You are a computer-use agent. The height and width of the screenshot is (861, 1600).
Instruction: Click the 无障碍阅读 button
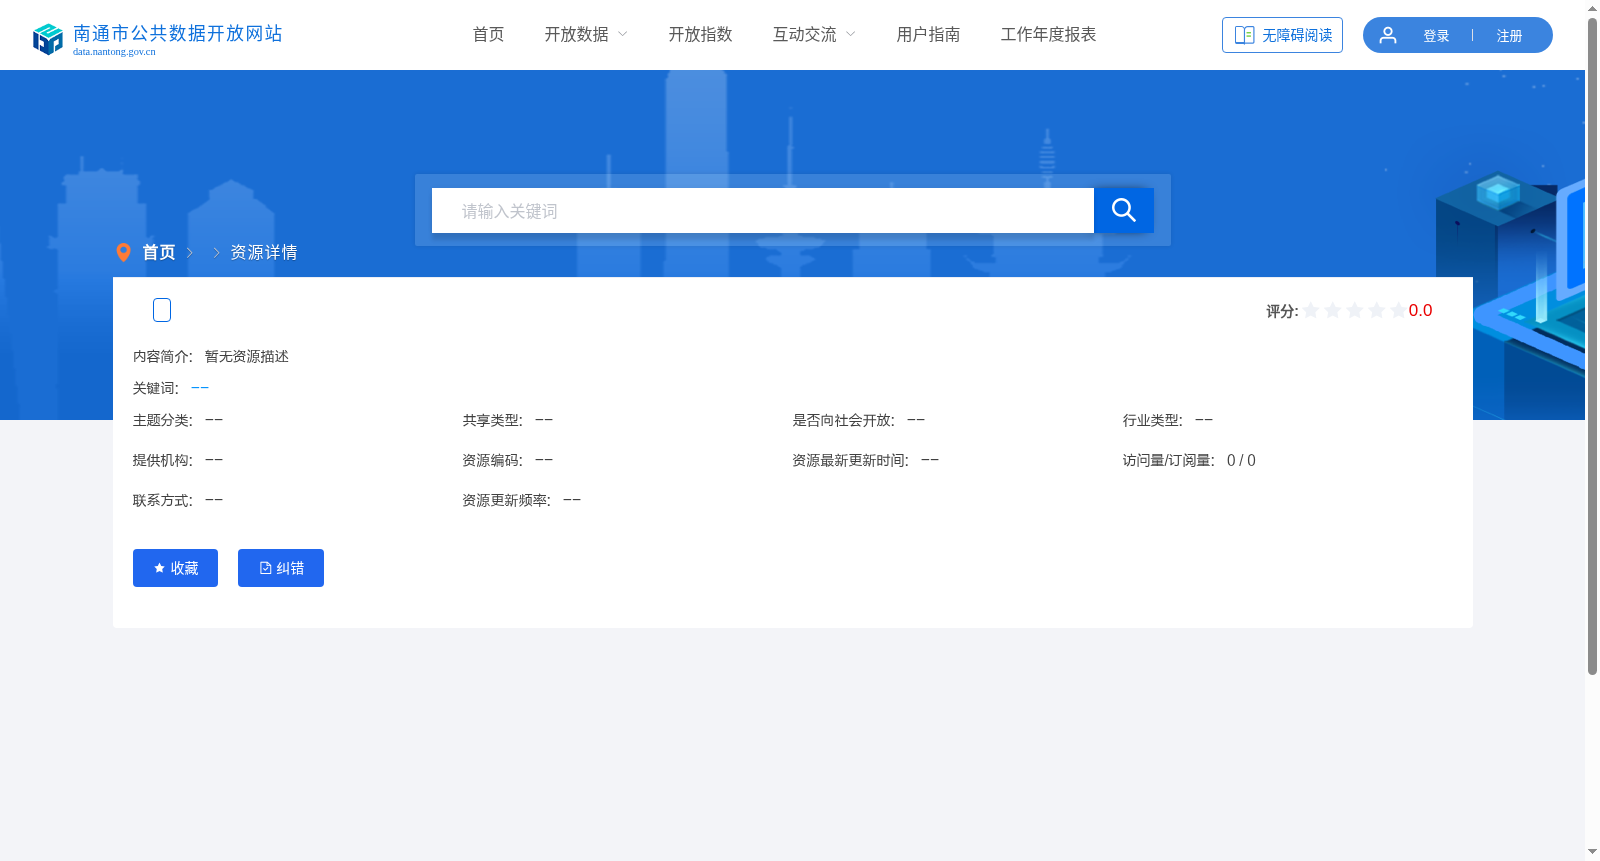pyautogui.click(x=1282, y=35)
